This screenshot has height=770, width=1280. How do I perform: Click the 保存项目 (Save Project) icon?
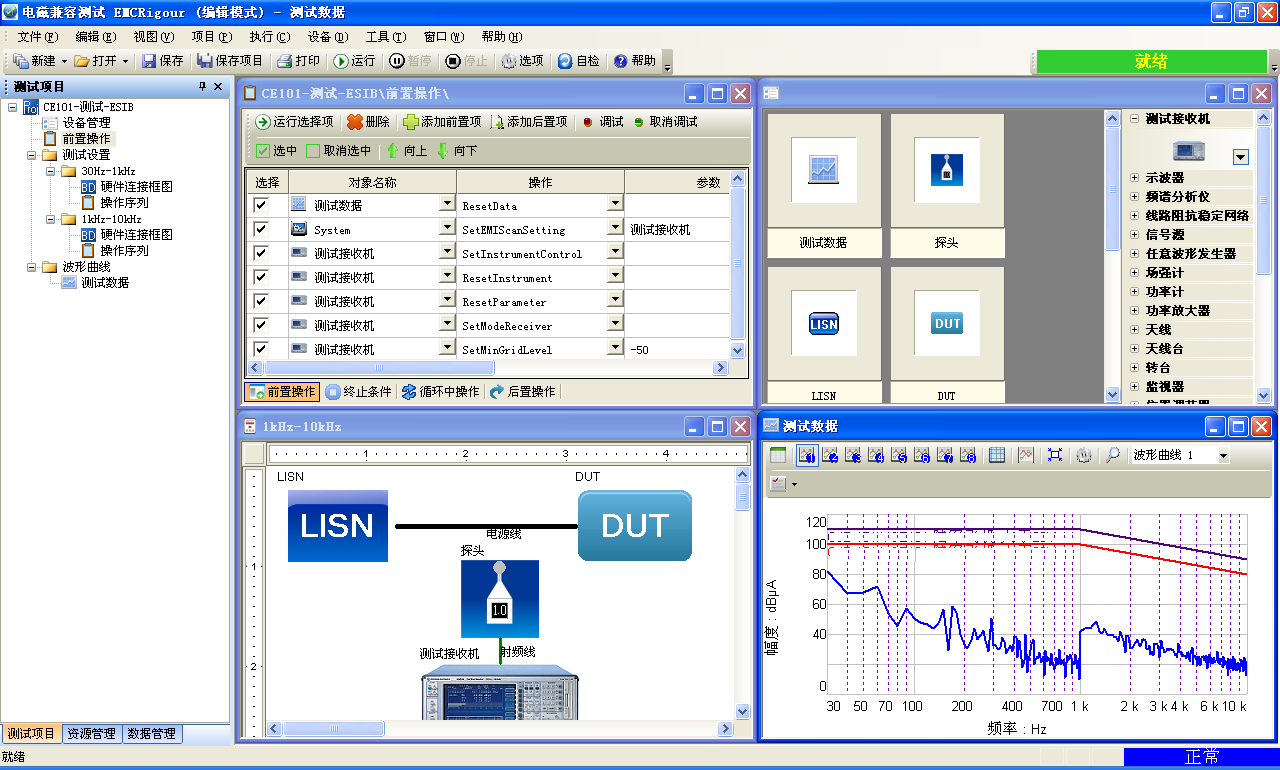(x=205, y=61)
